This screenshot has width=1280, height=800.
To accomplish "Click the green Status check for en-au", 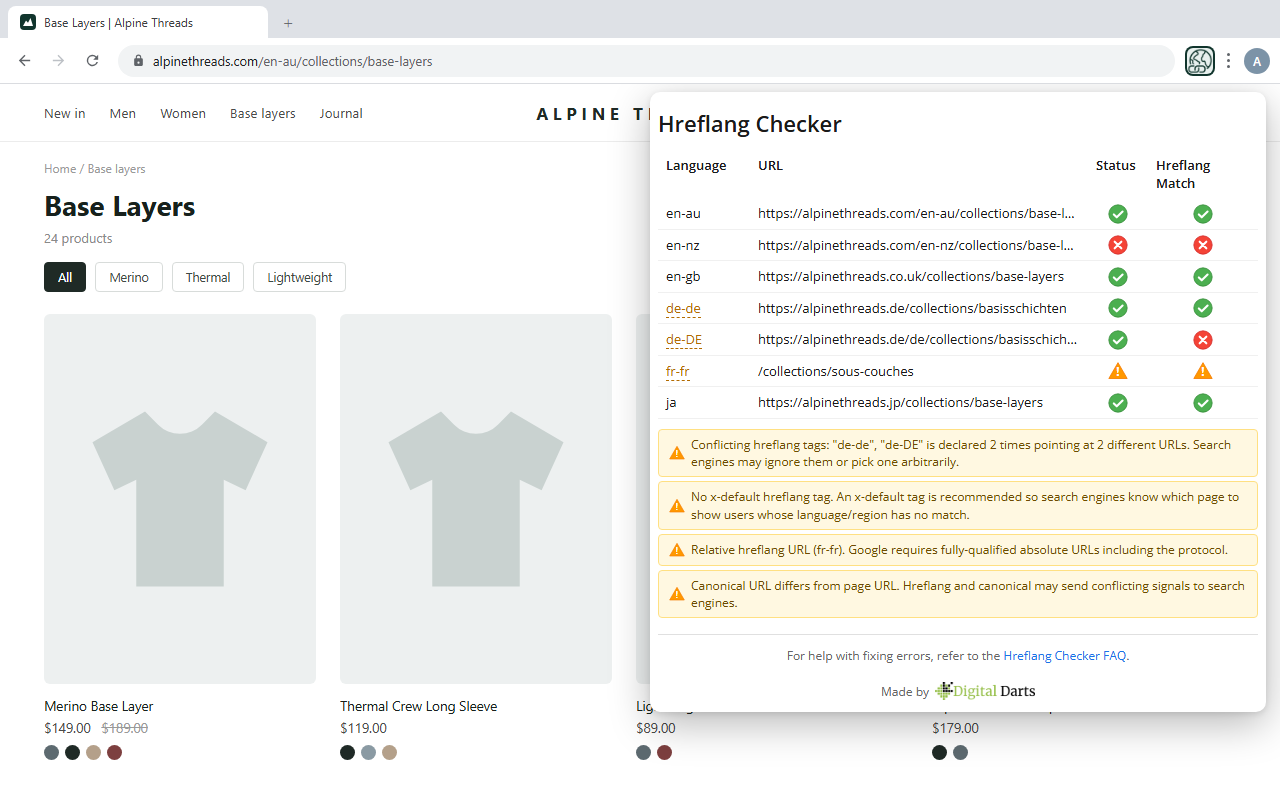I will [x=1118, y=214].
